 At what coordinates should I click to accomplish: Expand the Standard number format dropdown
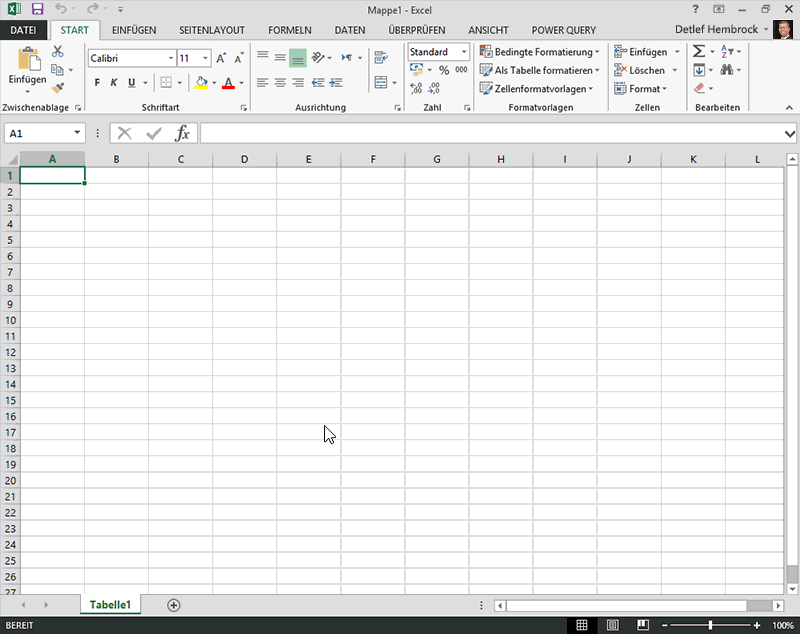(x=464, y=52)
